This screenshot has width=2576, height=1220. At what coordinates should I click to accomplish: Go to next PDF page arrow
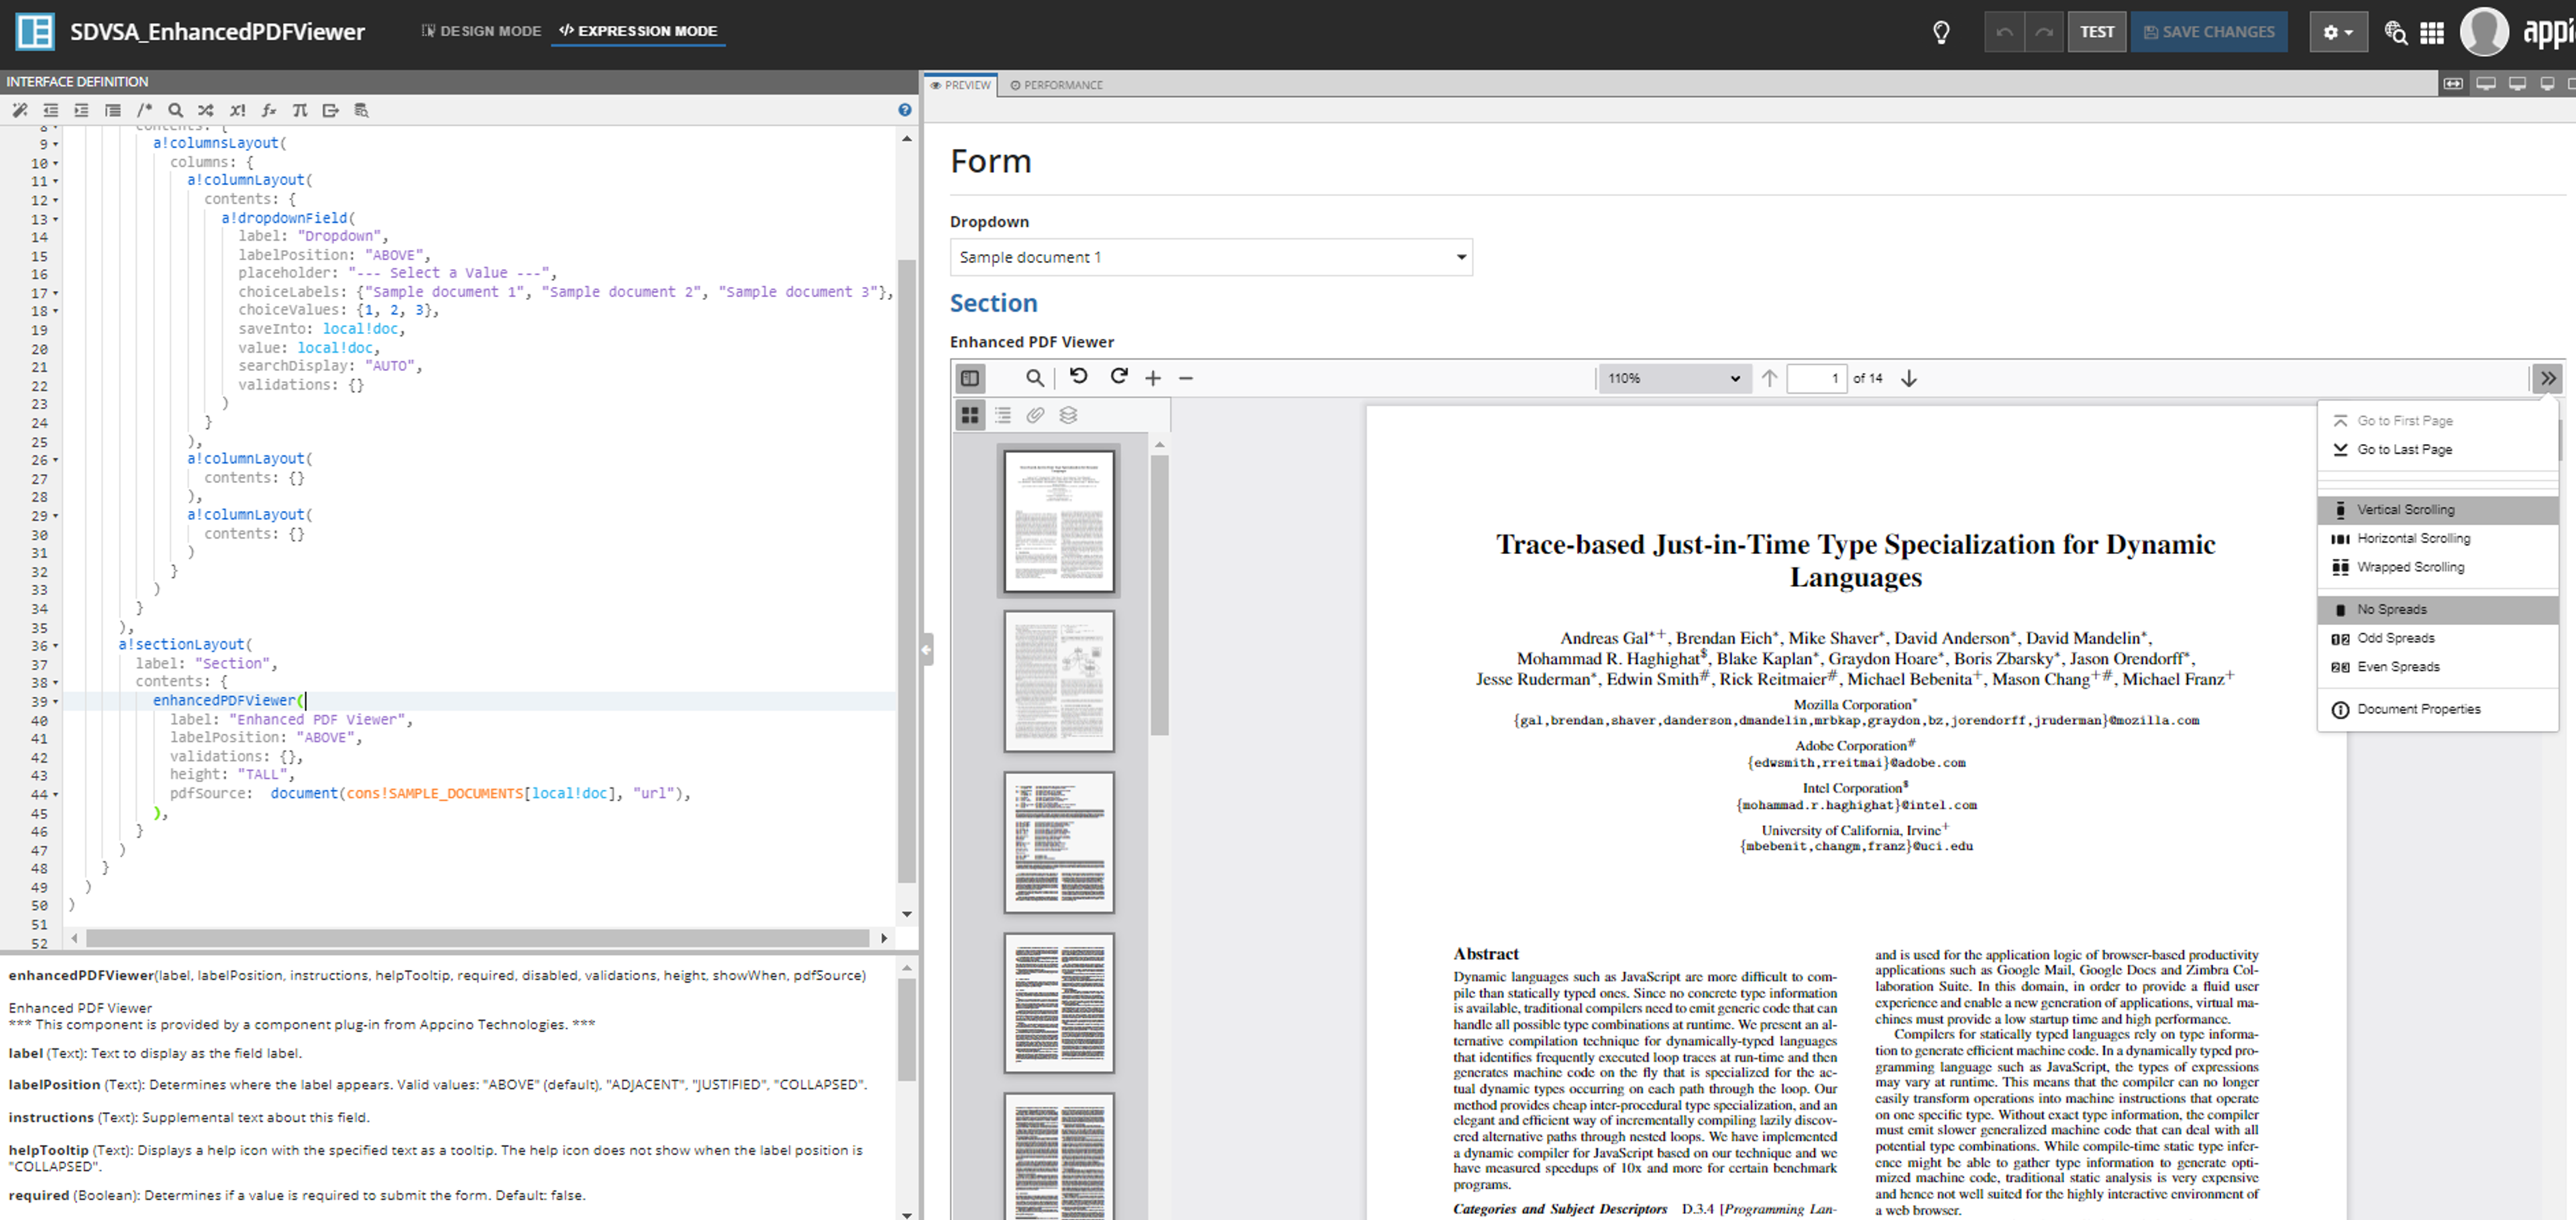tap(1909, 378)
